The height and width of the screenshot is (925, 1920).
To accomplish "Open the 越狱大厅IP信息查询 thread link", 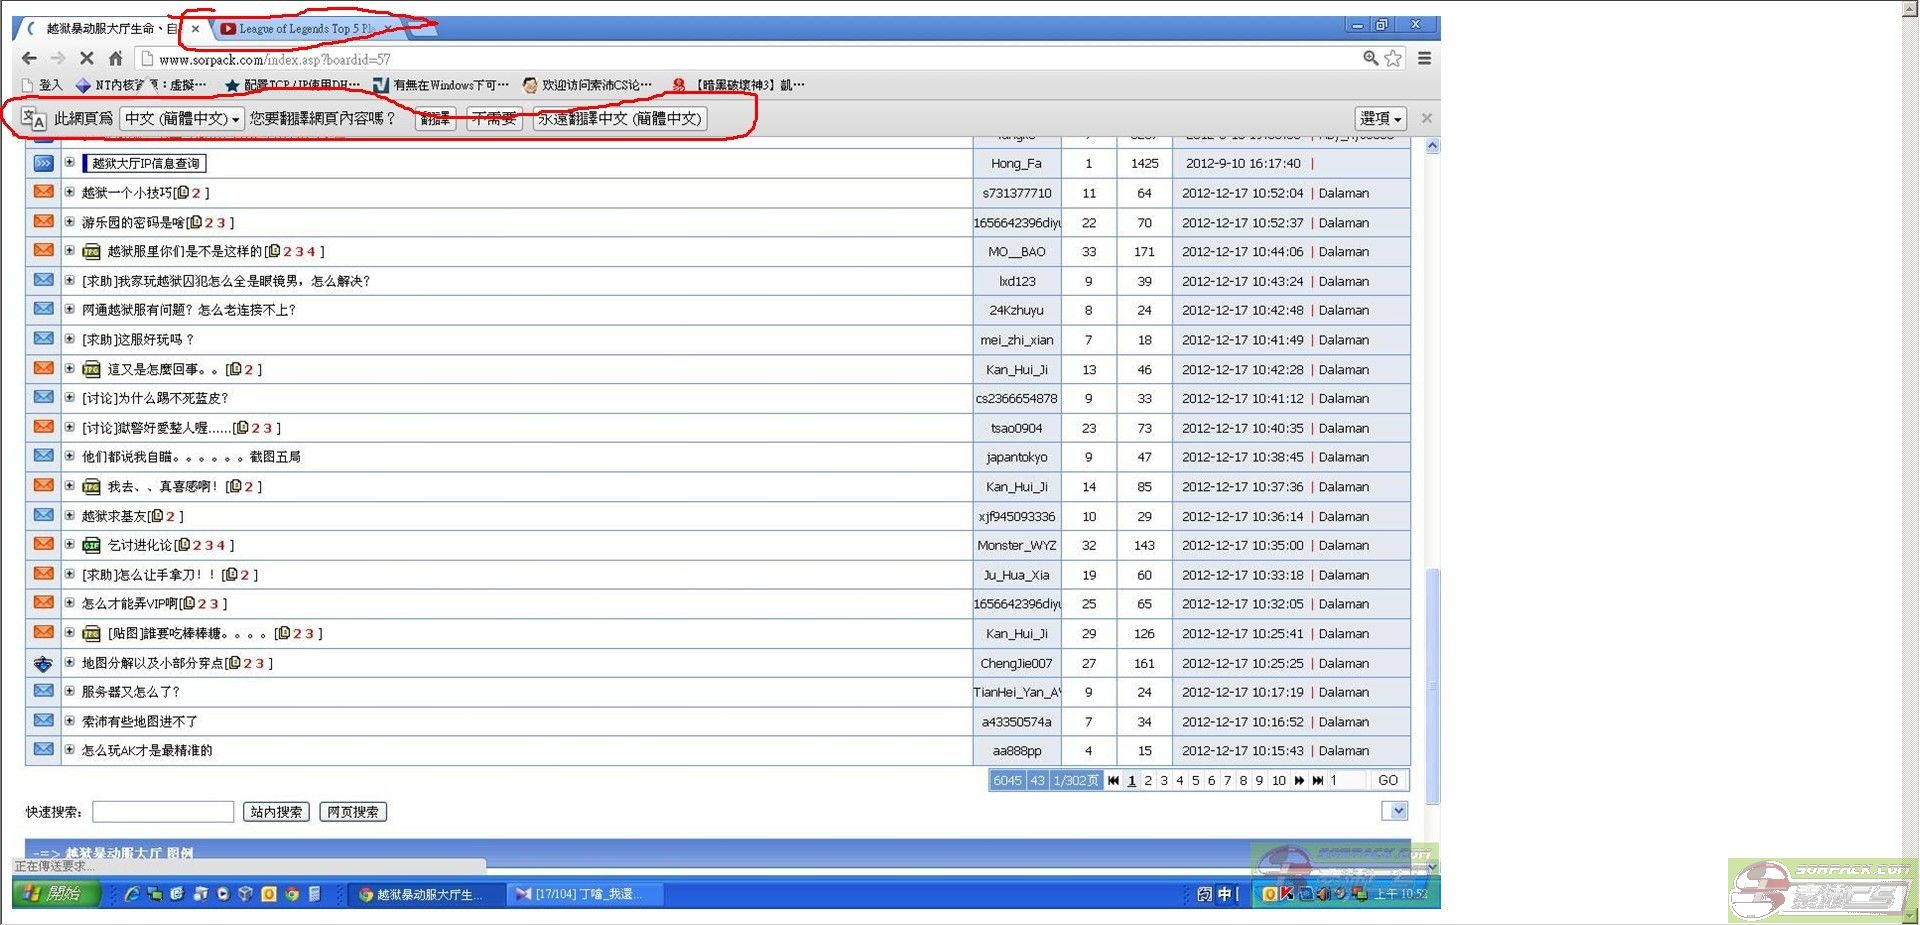I will click(x=145, y=163).
